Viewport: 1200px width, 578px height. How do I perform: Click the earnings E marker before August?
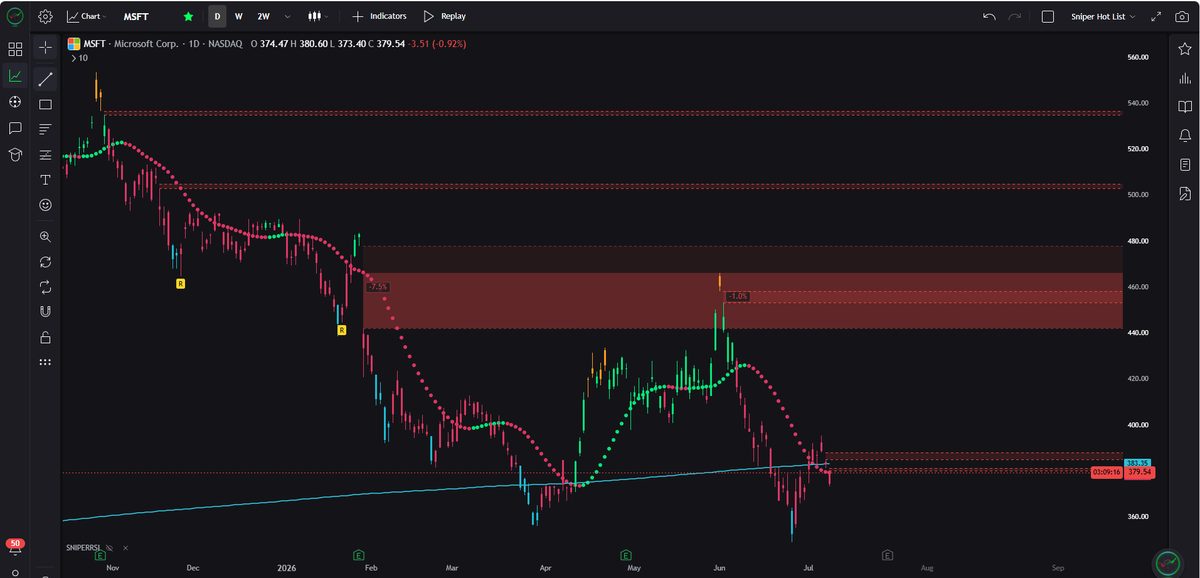coord(886,553)
